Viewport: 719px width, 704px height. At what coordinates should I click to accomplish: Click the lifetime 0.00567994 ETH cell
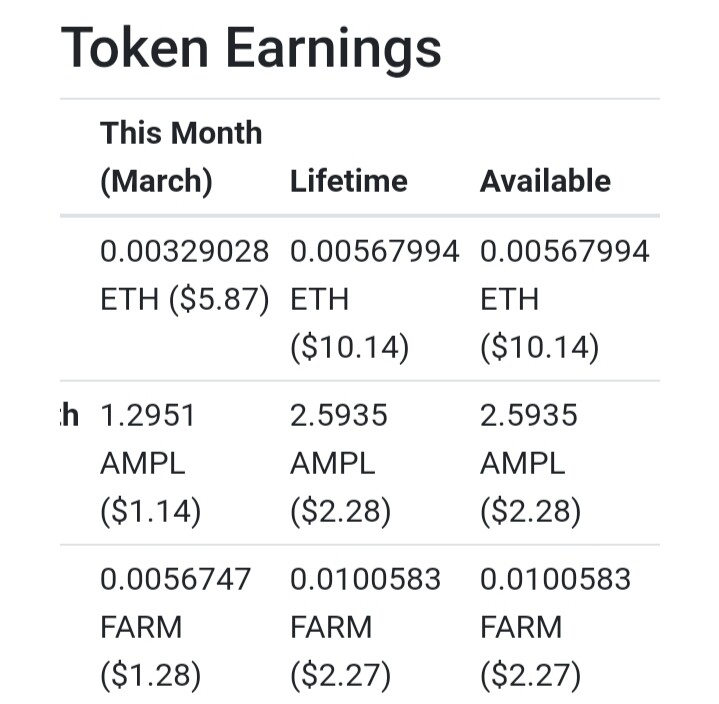pyautogui.click(x=375, y=299)
